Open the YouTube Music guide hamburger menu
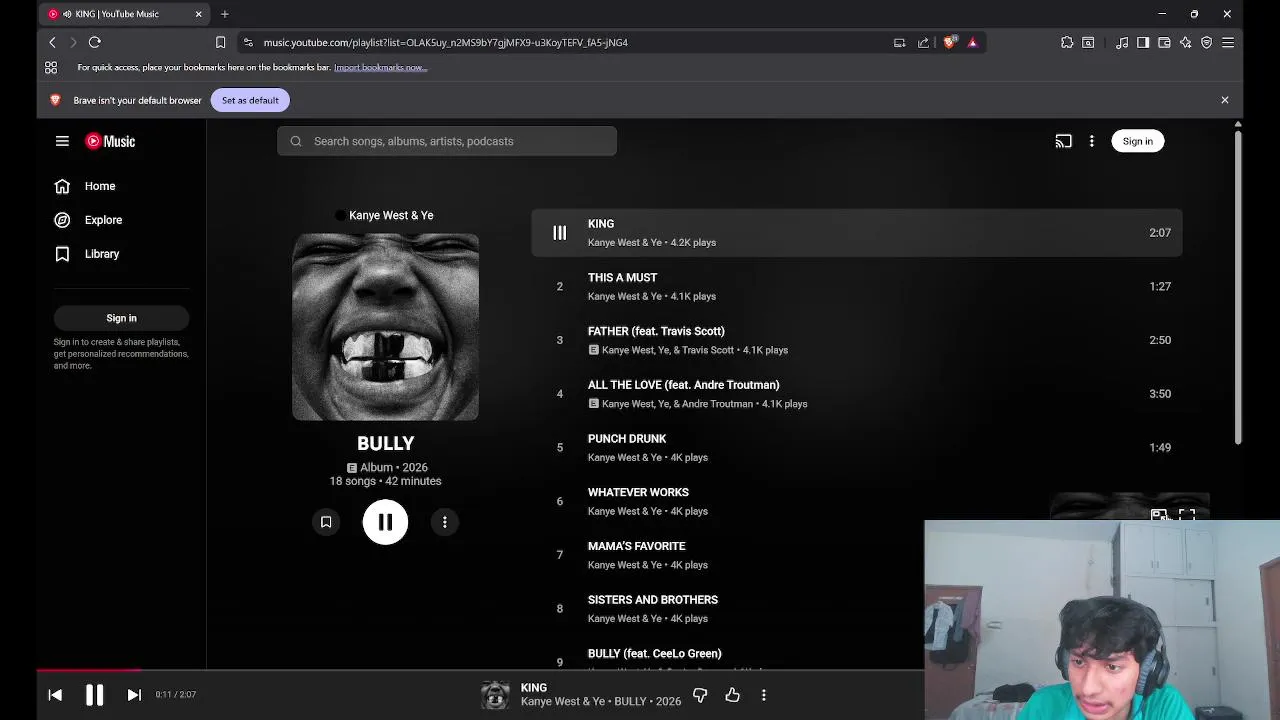 (62, 141)
